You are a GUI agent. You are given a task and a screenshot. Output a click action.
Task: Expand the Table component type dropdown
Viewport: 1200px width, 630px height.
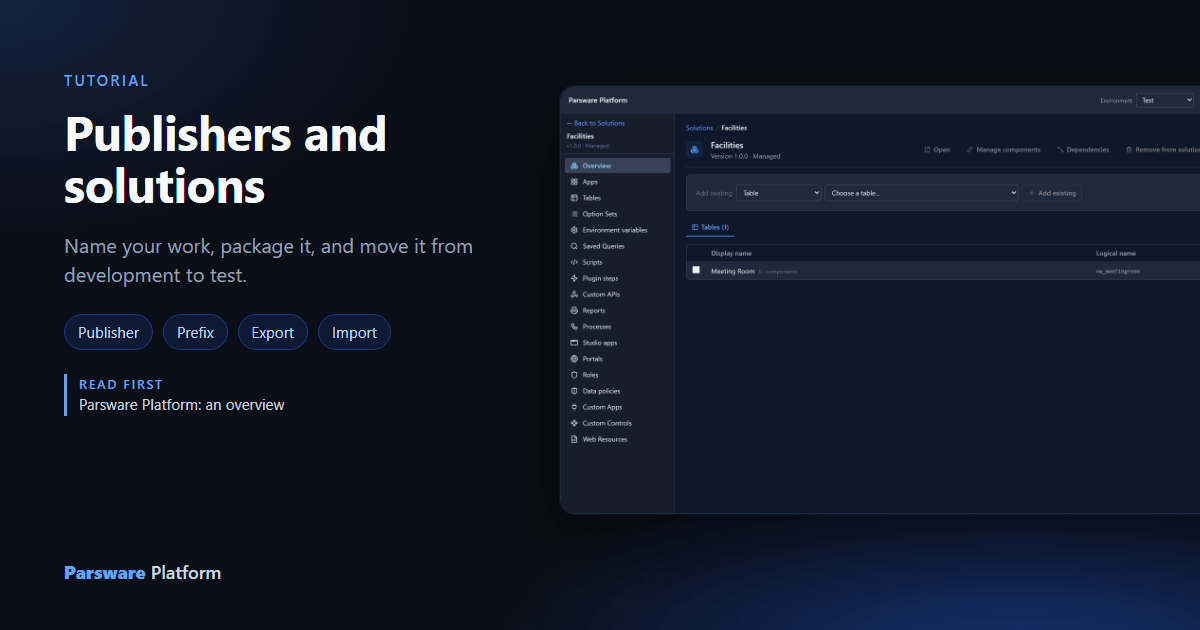pyautogui.click(x=778, y=193)
